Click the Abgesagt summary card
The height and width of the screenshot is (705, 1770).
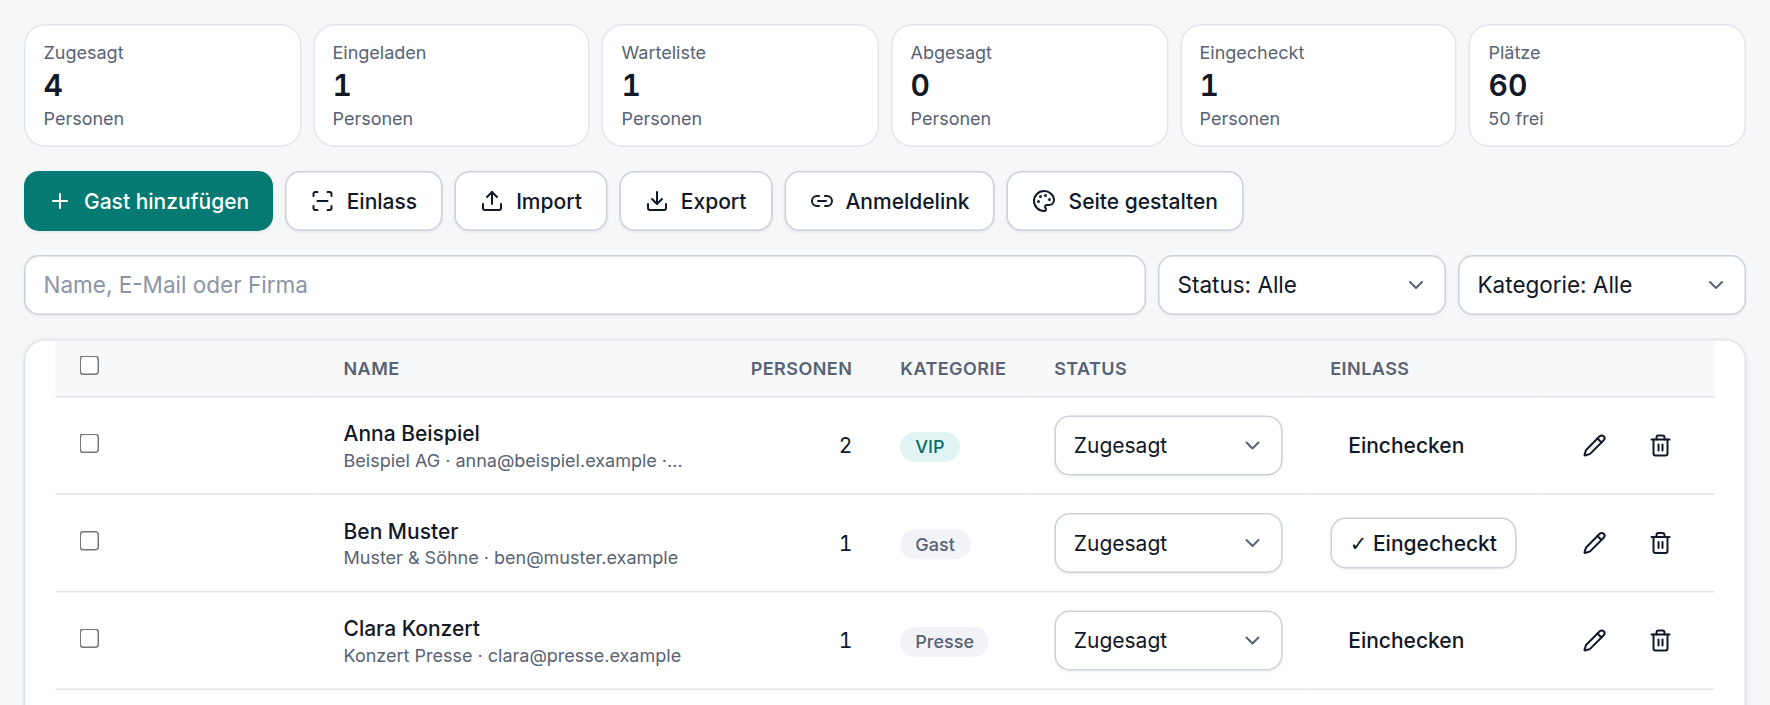(1029, 86)
